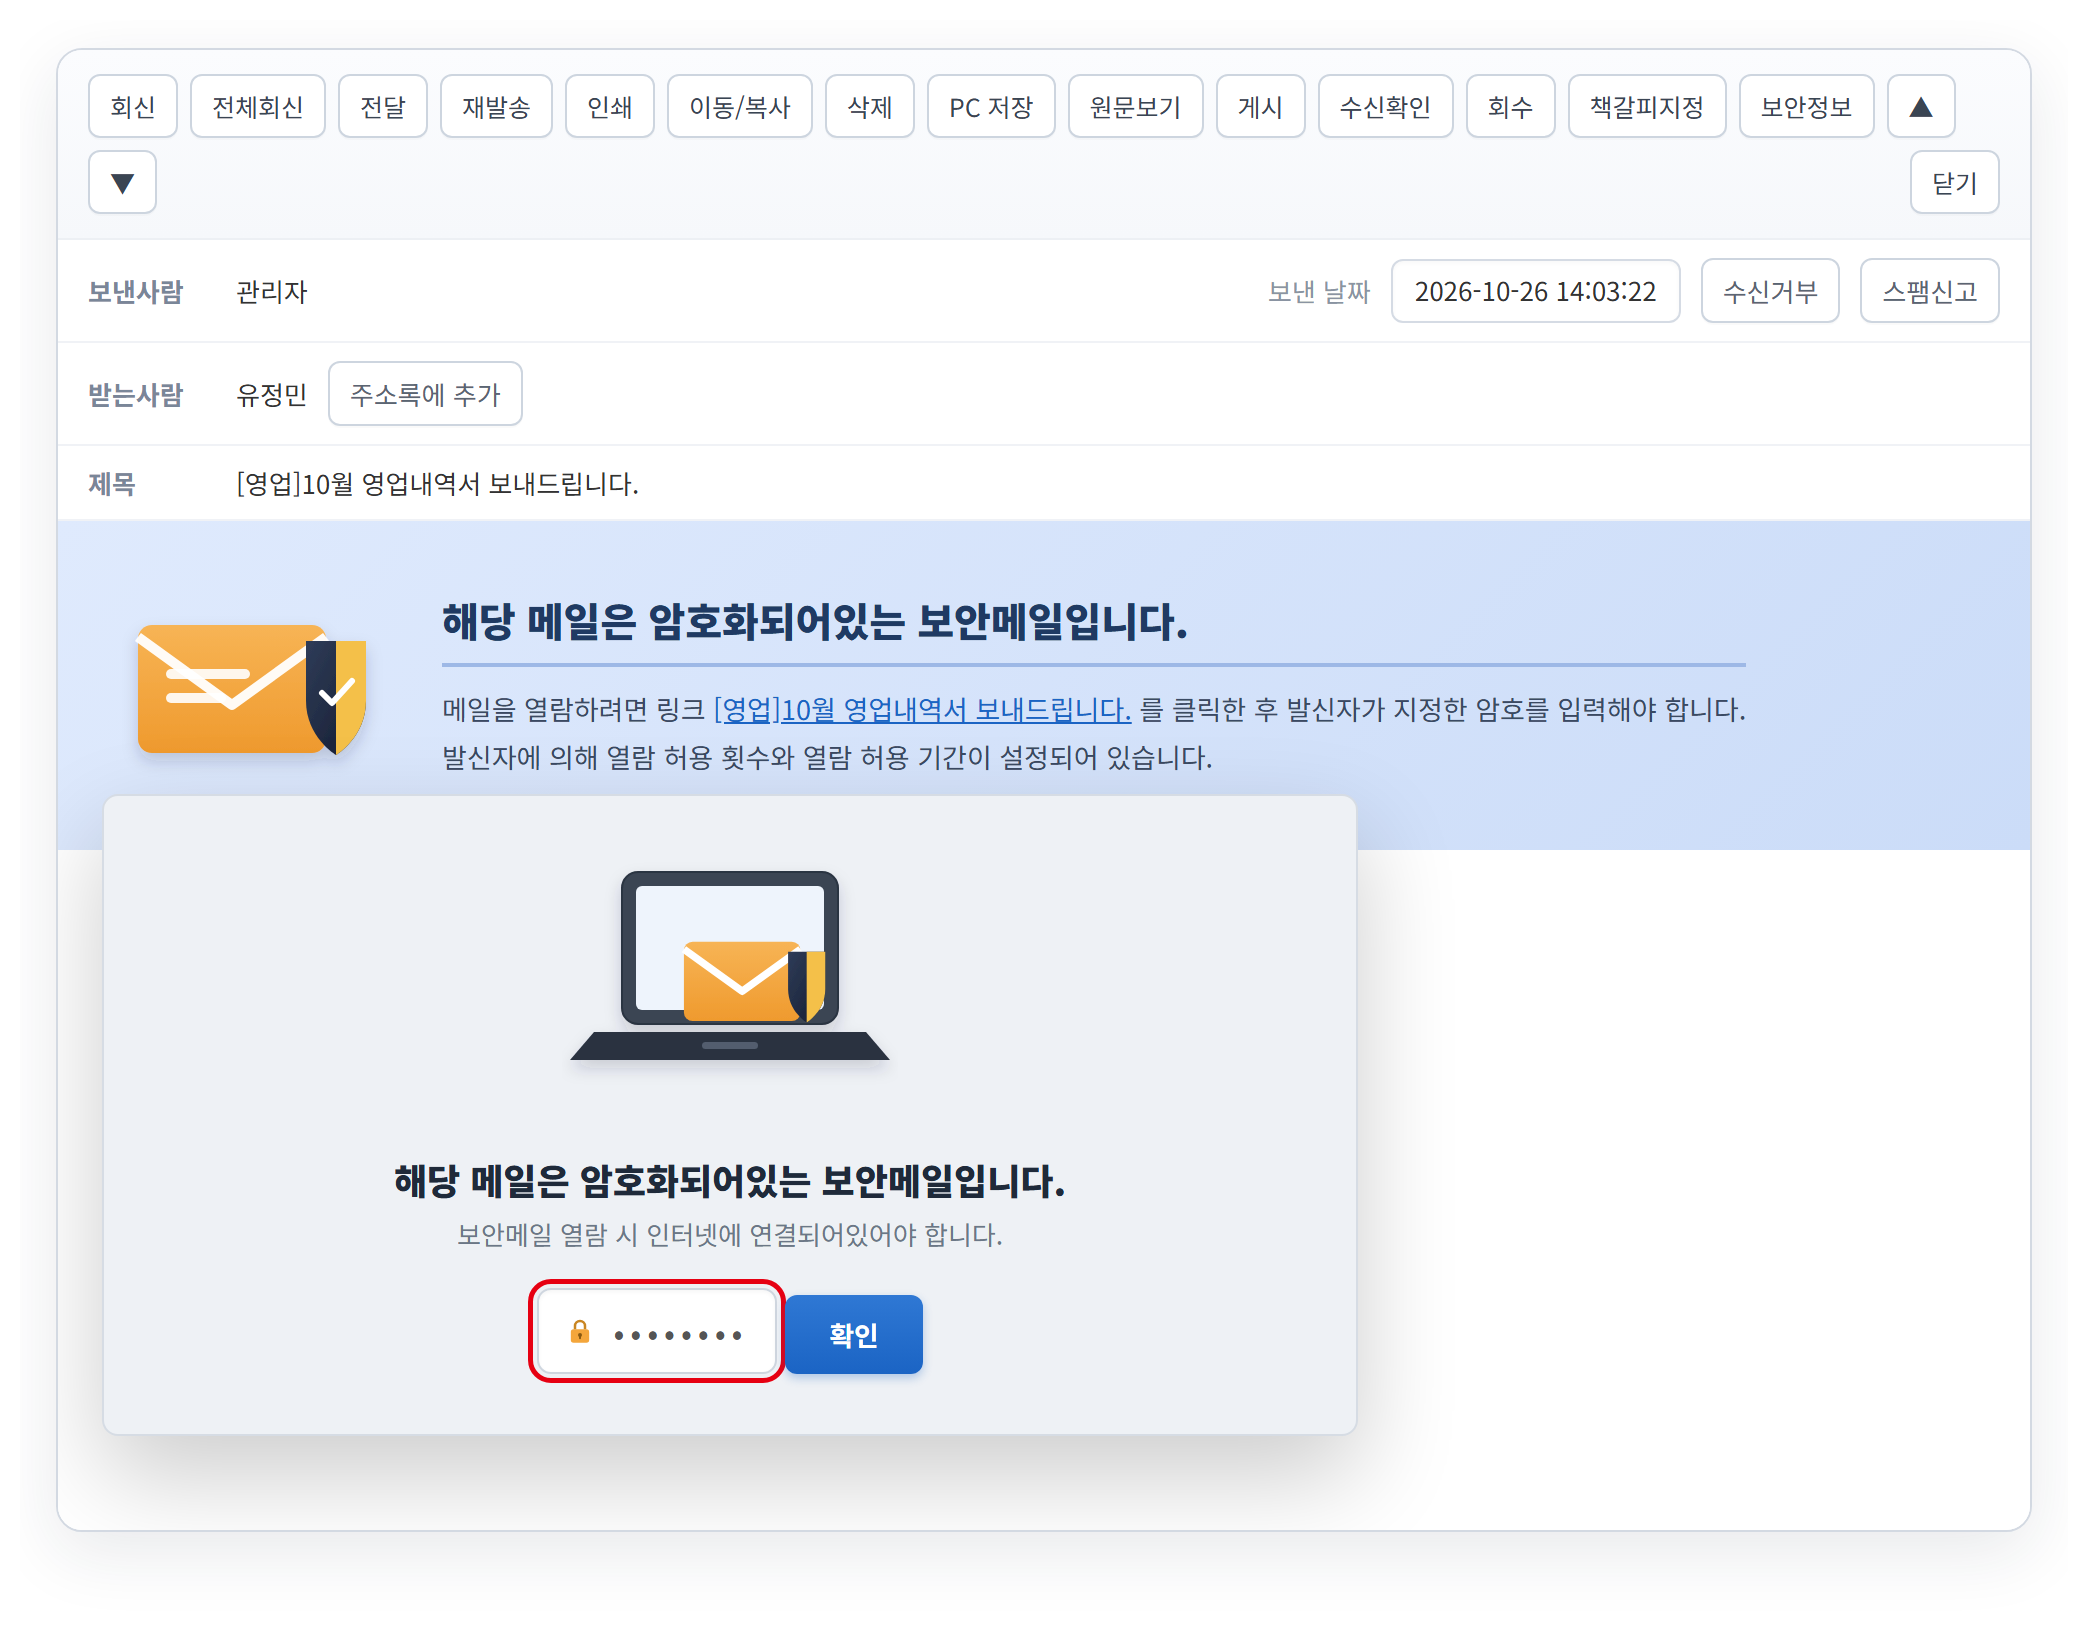Image resolution: width=2088 pixels, height=1631 pixels.
Task: Click the up arrow previous-mail button
Action: click(x=1920, y=106)
